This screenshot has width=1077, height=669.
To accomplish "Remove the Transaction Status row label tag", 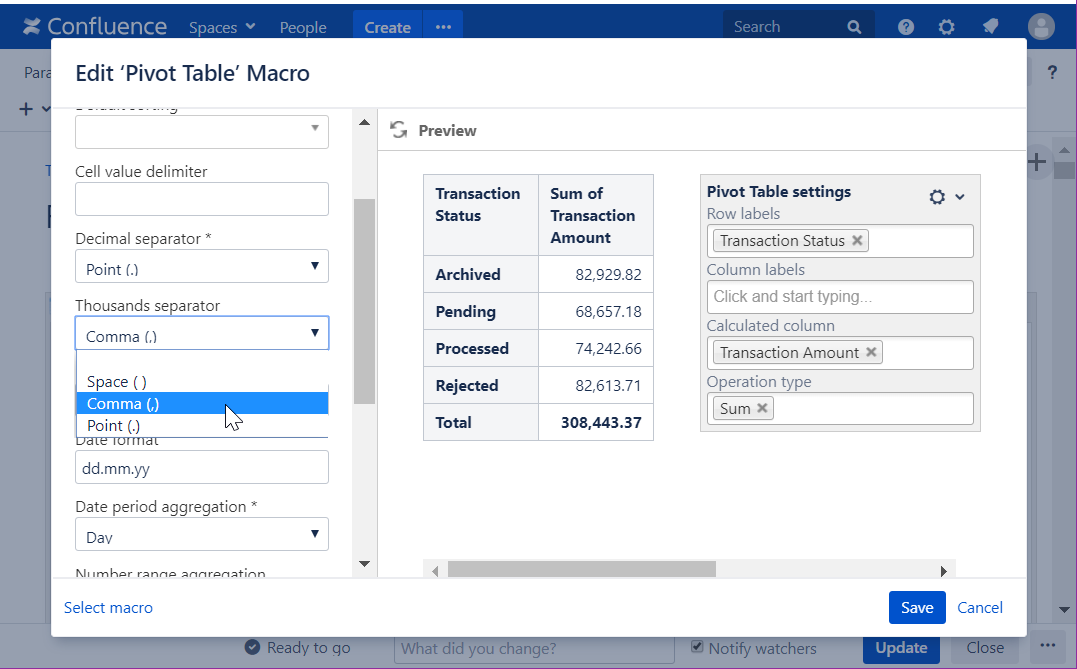I will click(857, 241).
